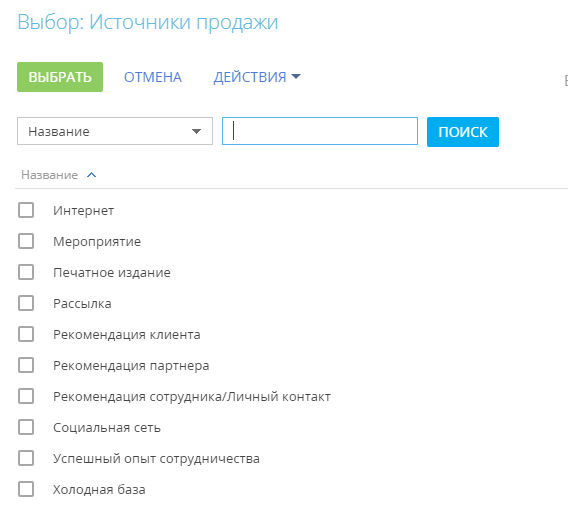Click the blue ПОИСК button
The image size is (568, 511).
click(463, 132)
